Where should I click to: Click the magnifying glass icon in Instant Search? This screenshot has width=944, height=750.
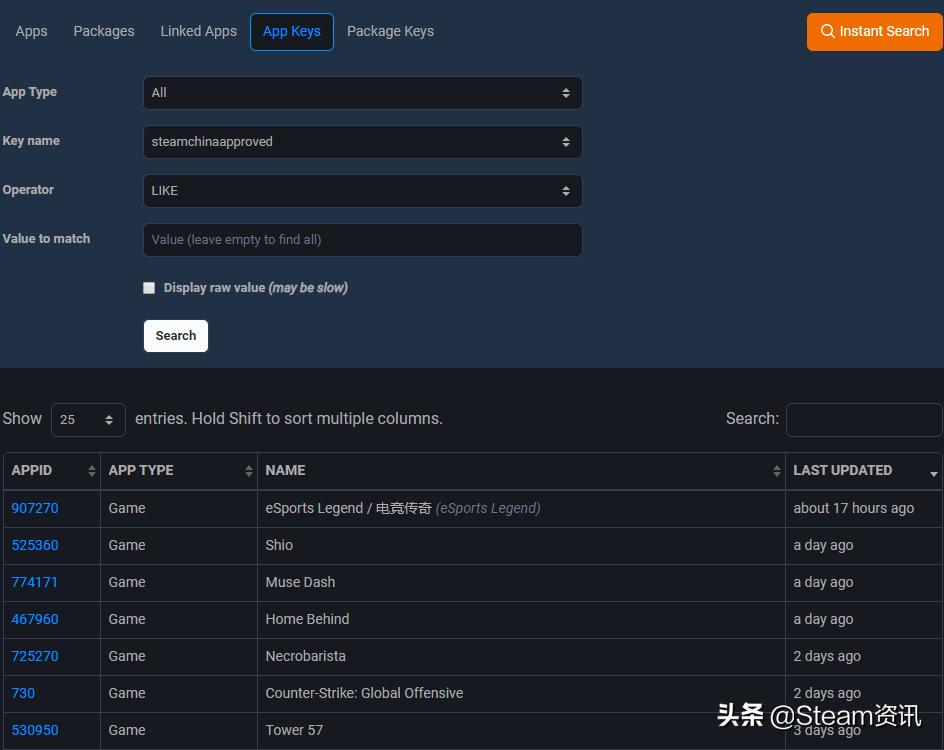(x=828, y=31)
